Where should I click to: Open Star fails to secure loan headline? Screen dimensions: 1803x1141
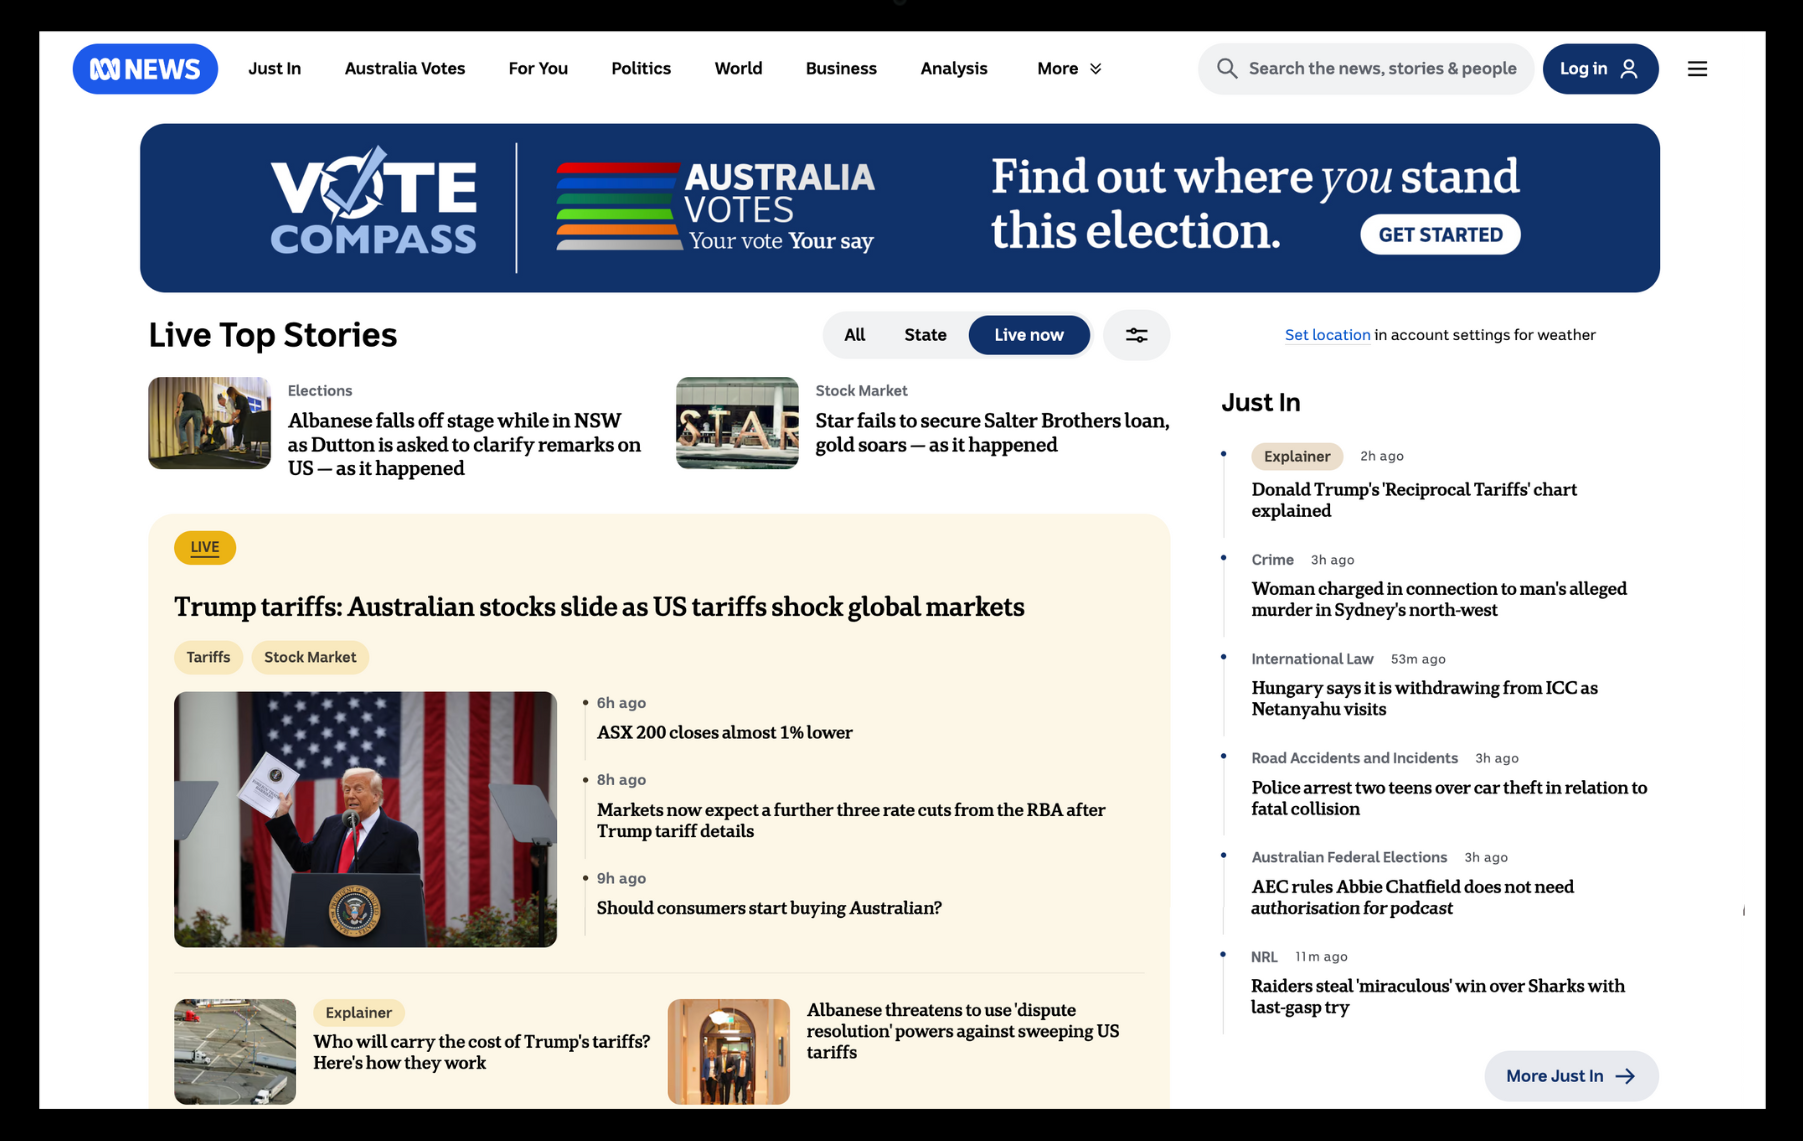[992, 433]
